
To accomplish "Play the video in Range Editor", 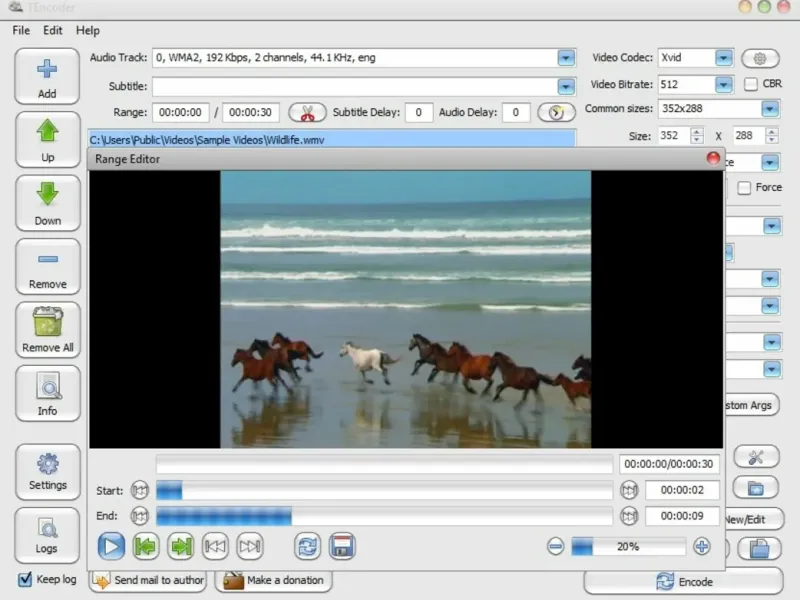I will [x=111, y=546].
